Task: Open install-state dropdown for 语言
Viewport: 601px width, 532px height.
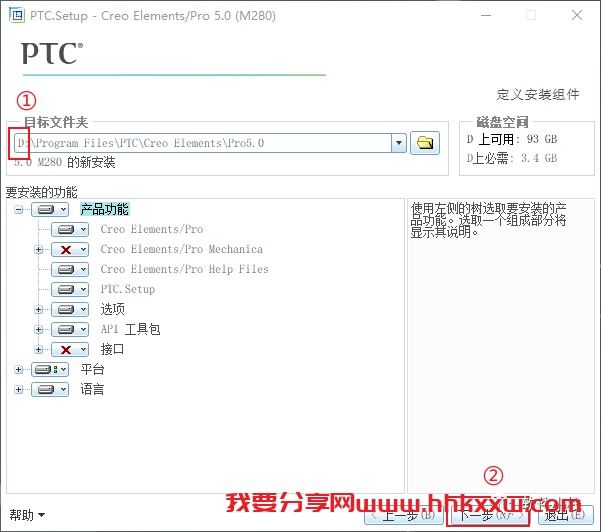Action: click(x=50, y=389)
